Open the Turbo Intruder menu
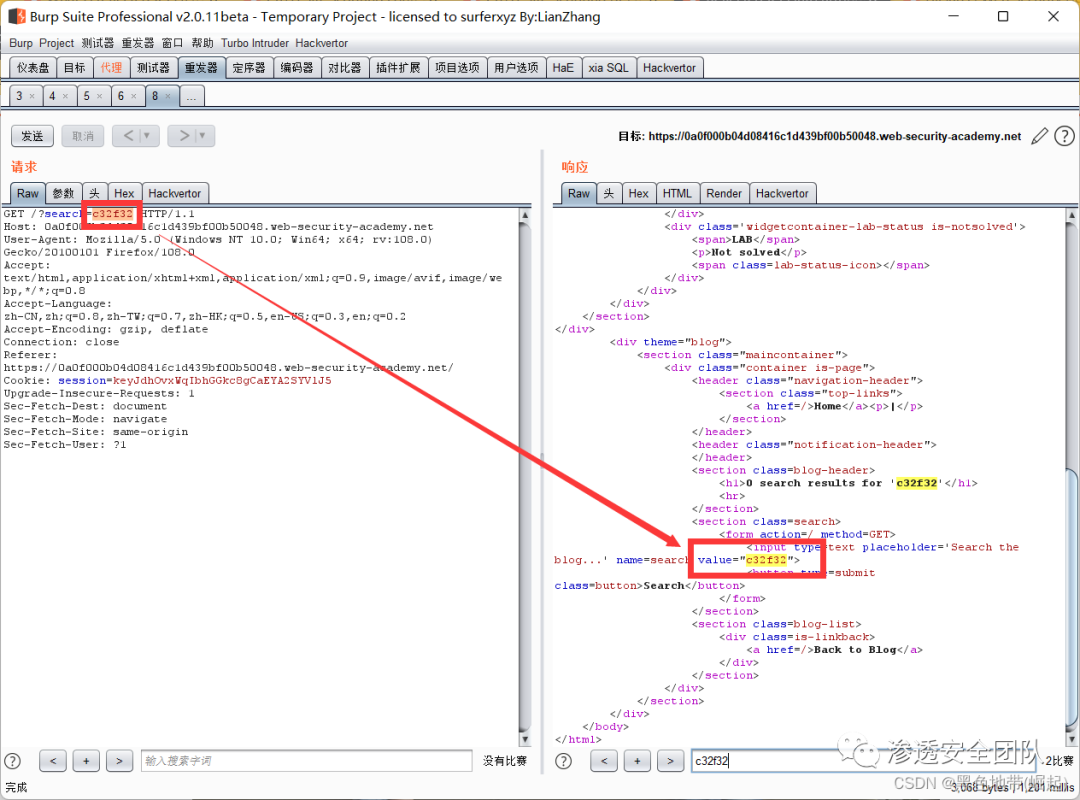 pos(255,43)
